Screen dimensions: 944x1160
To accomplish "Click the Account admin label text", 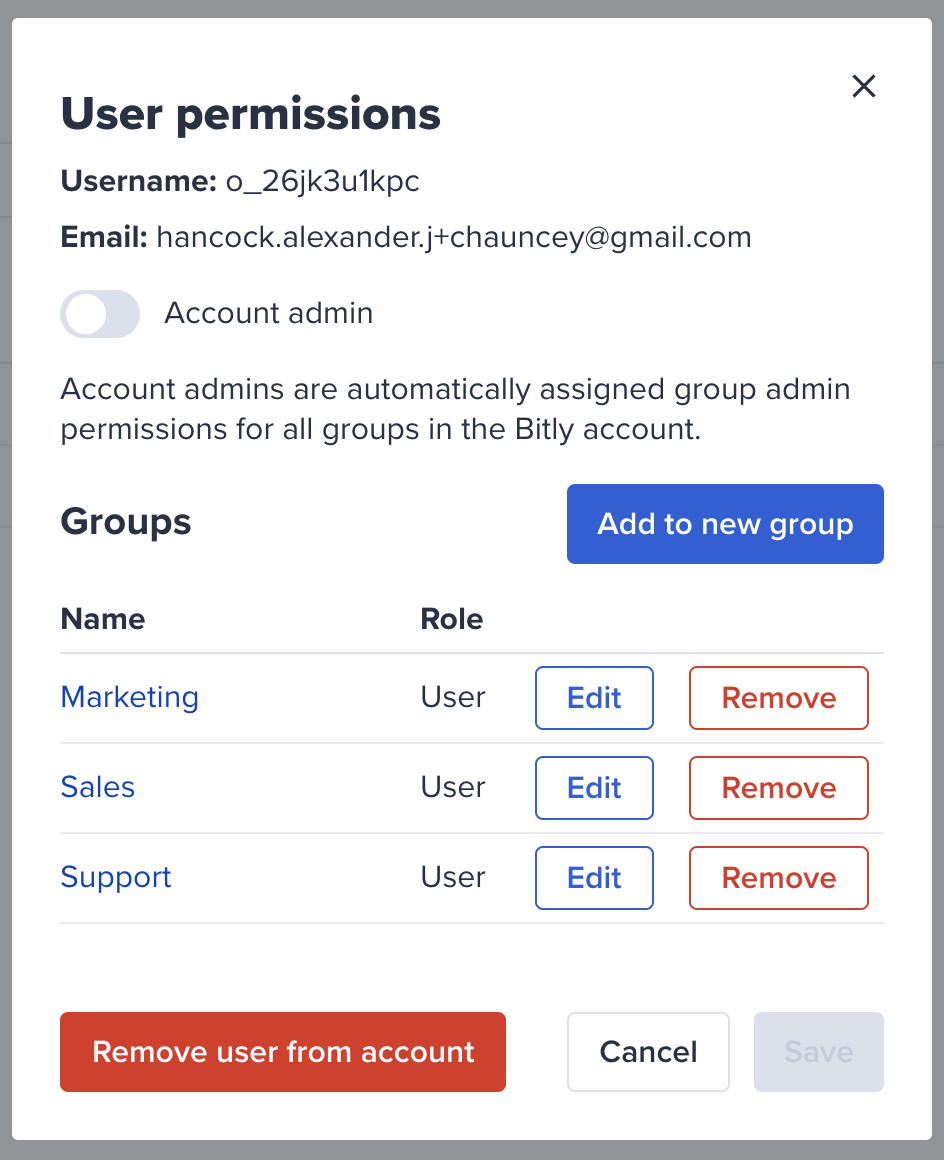I will tap(269, 313).
